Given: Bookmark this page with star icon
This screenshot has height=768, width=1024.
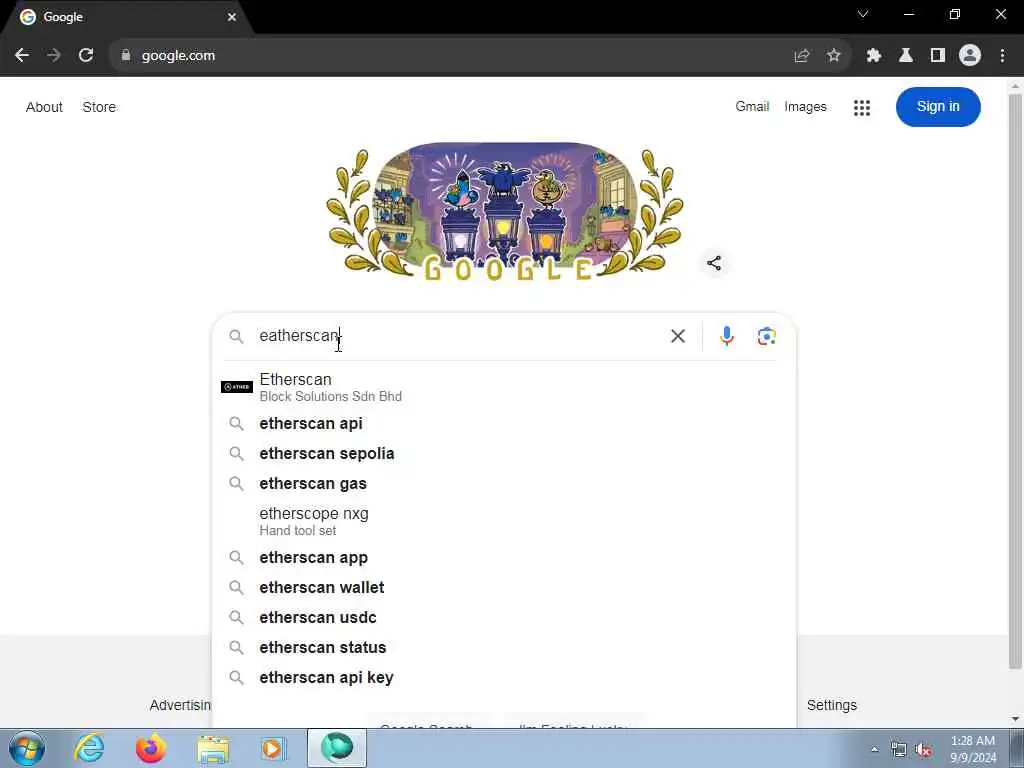Looking at the screenshot, I should [833, 56].
